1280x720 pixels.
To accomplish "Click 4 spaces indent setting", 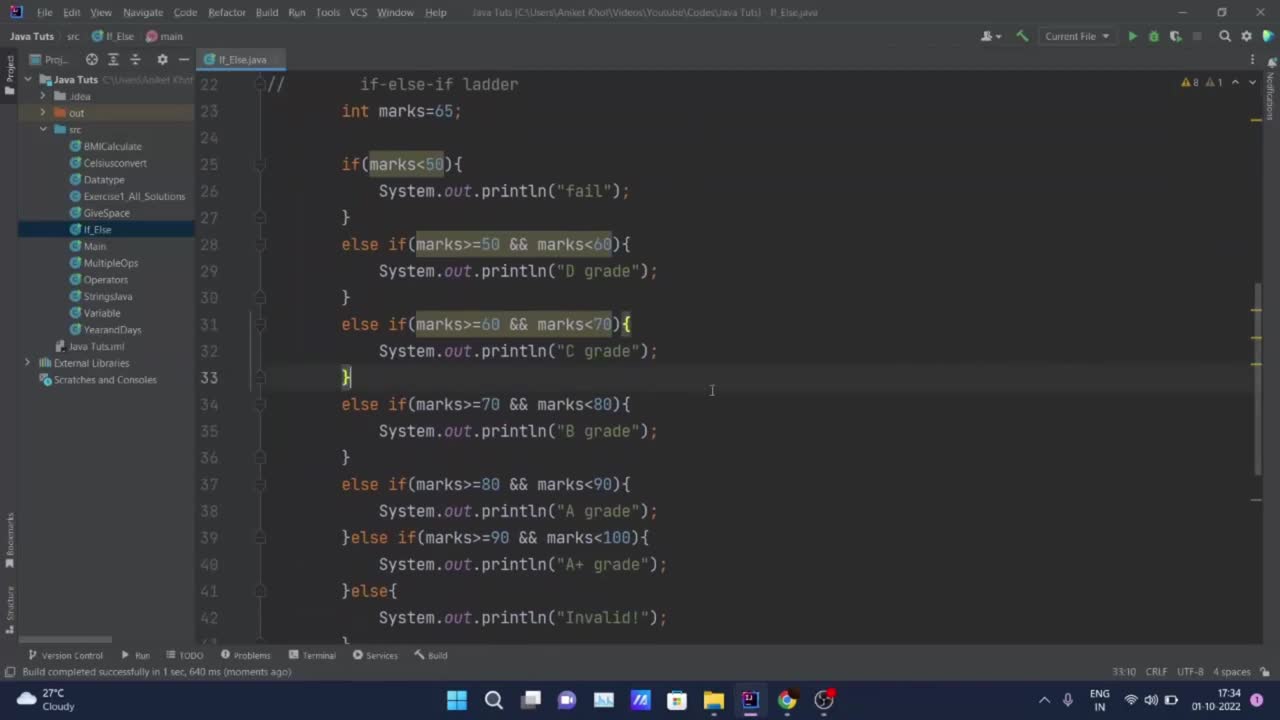I will click(1231, 672).
